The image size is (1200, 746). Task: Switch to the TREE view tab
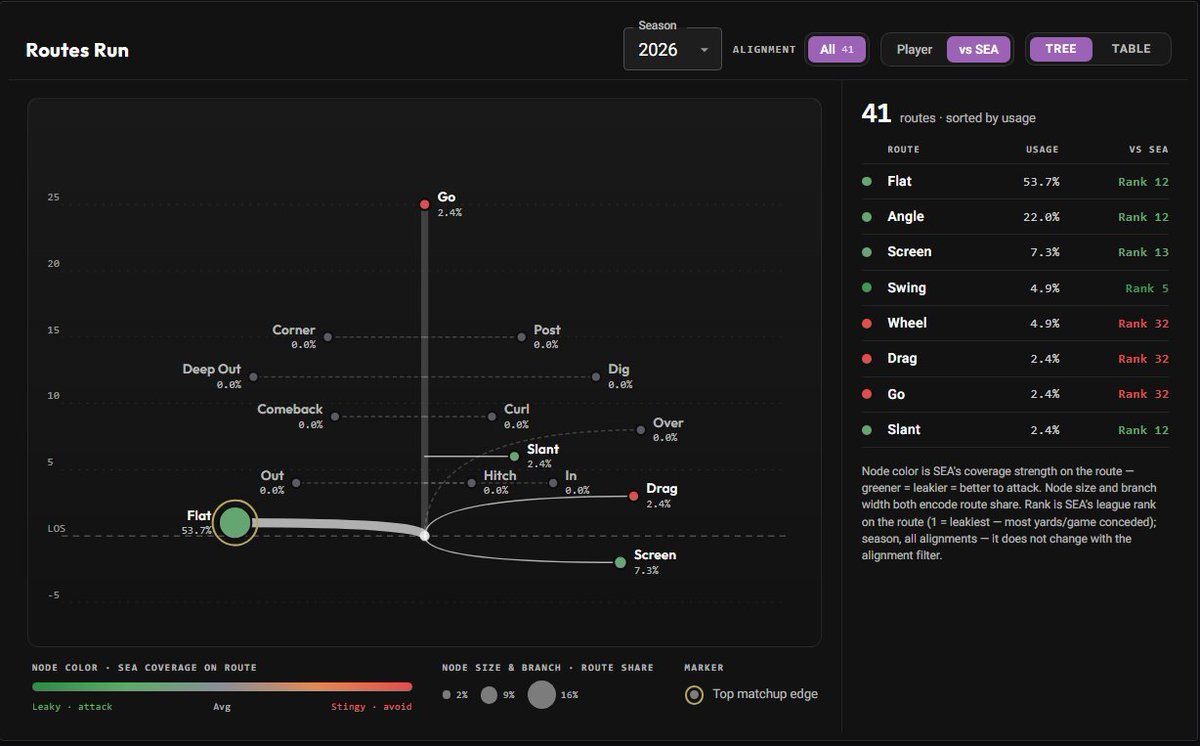(x=1061, y=48)
